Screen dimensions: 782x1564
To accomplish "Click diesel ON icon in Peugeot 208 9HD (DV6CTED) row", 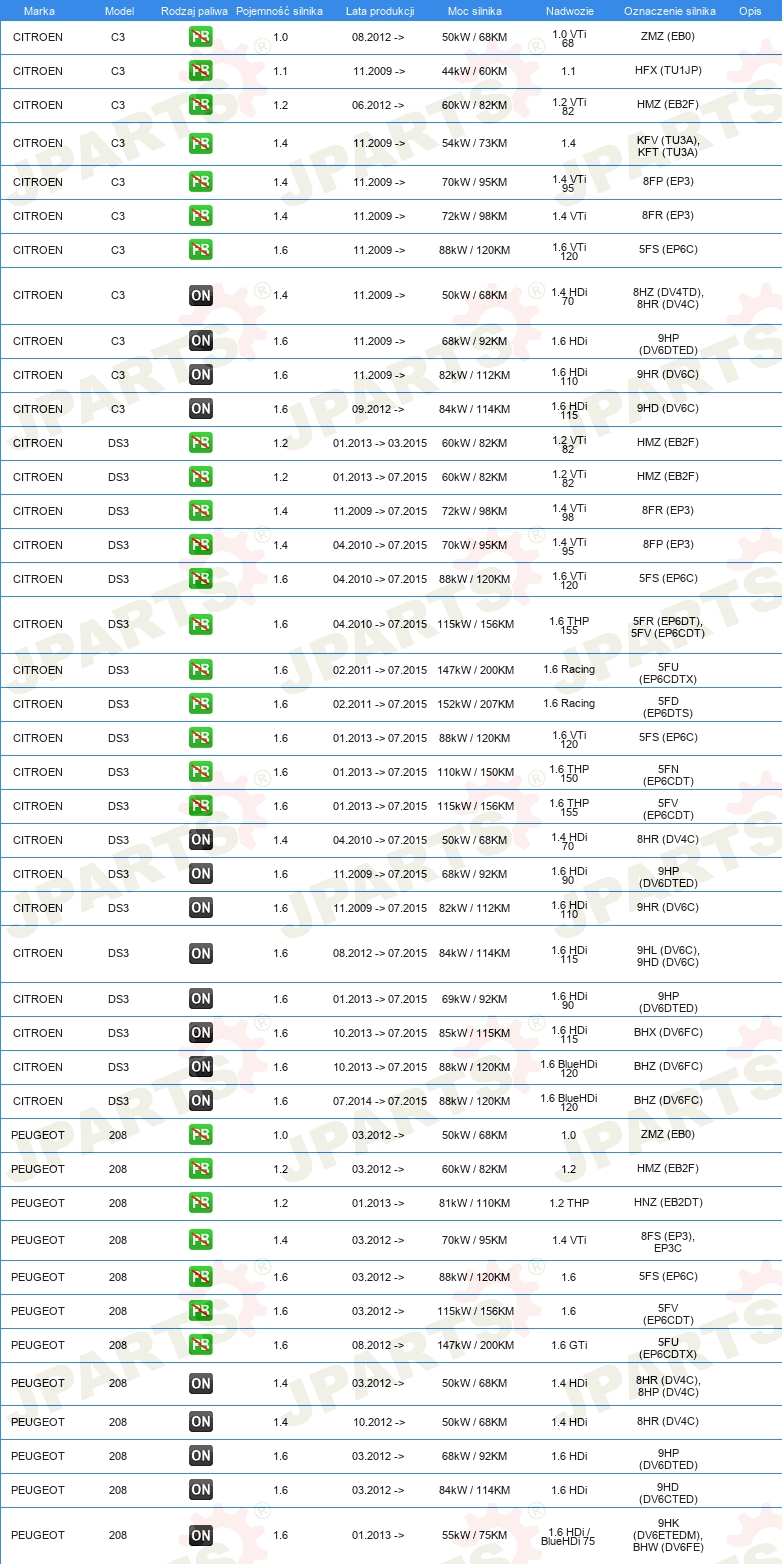I will coord(201,1490).
